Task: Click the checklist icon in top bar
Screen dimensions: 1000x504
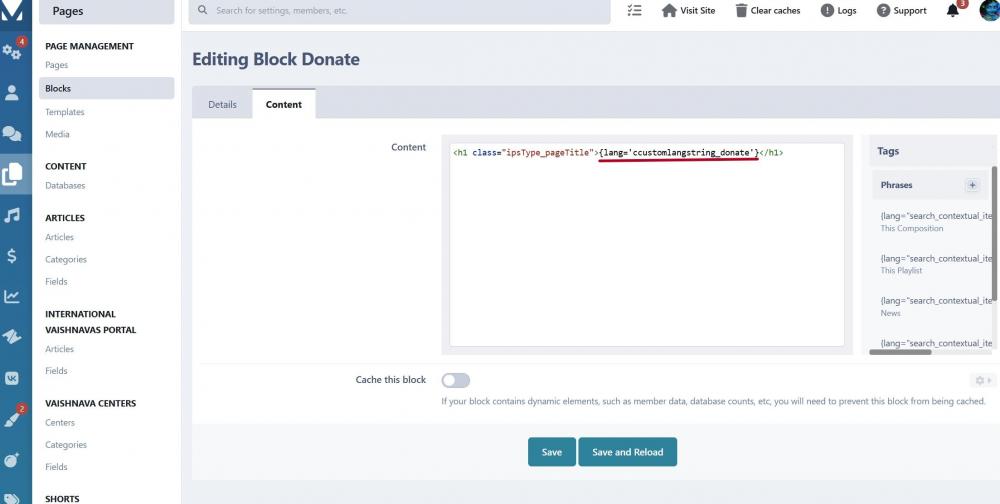Action: click(x=634, y=10)
